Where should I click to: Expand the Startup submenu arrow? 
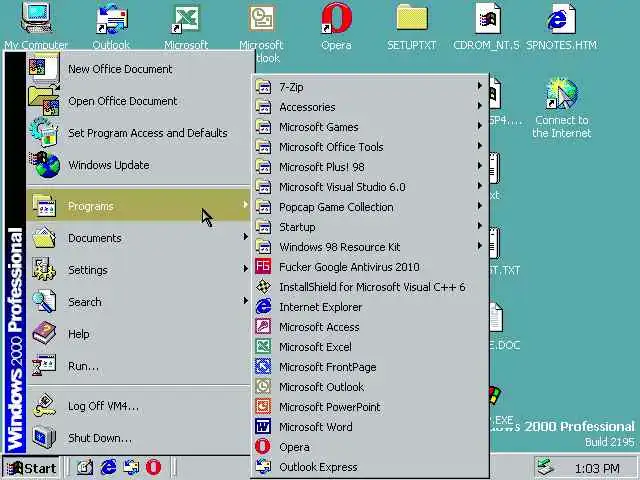480,226
